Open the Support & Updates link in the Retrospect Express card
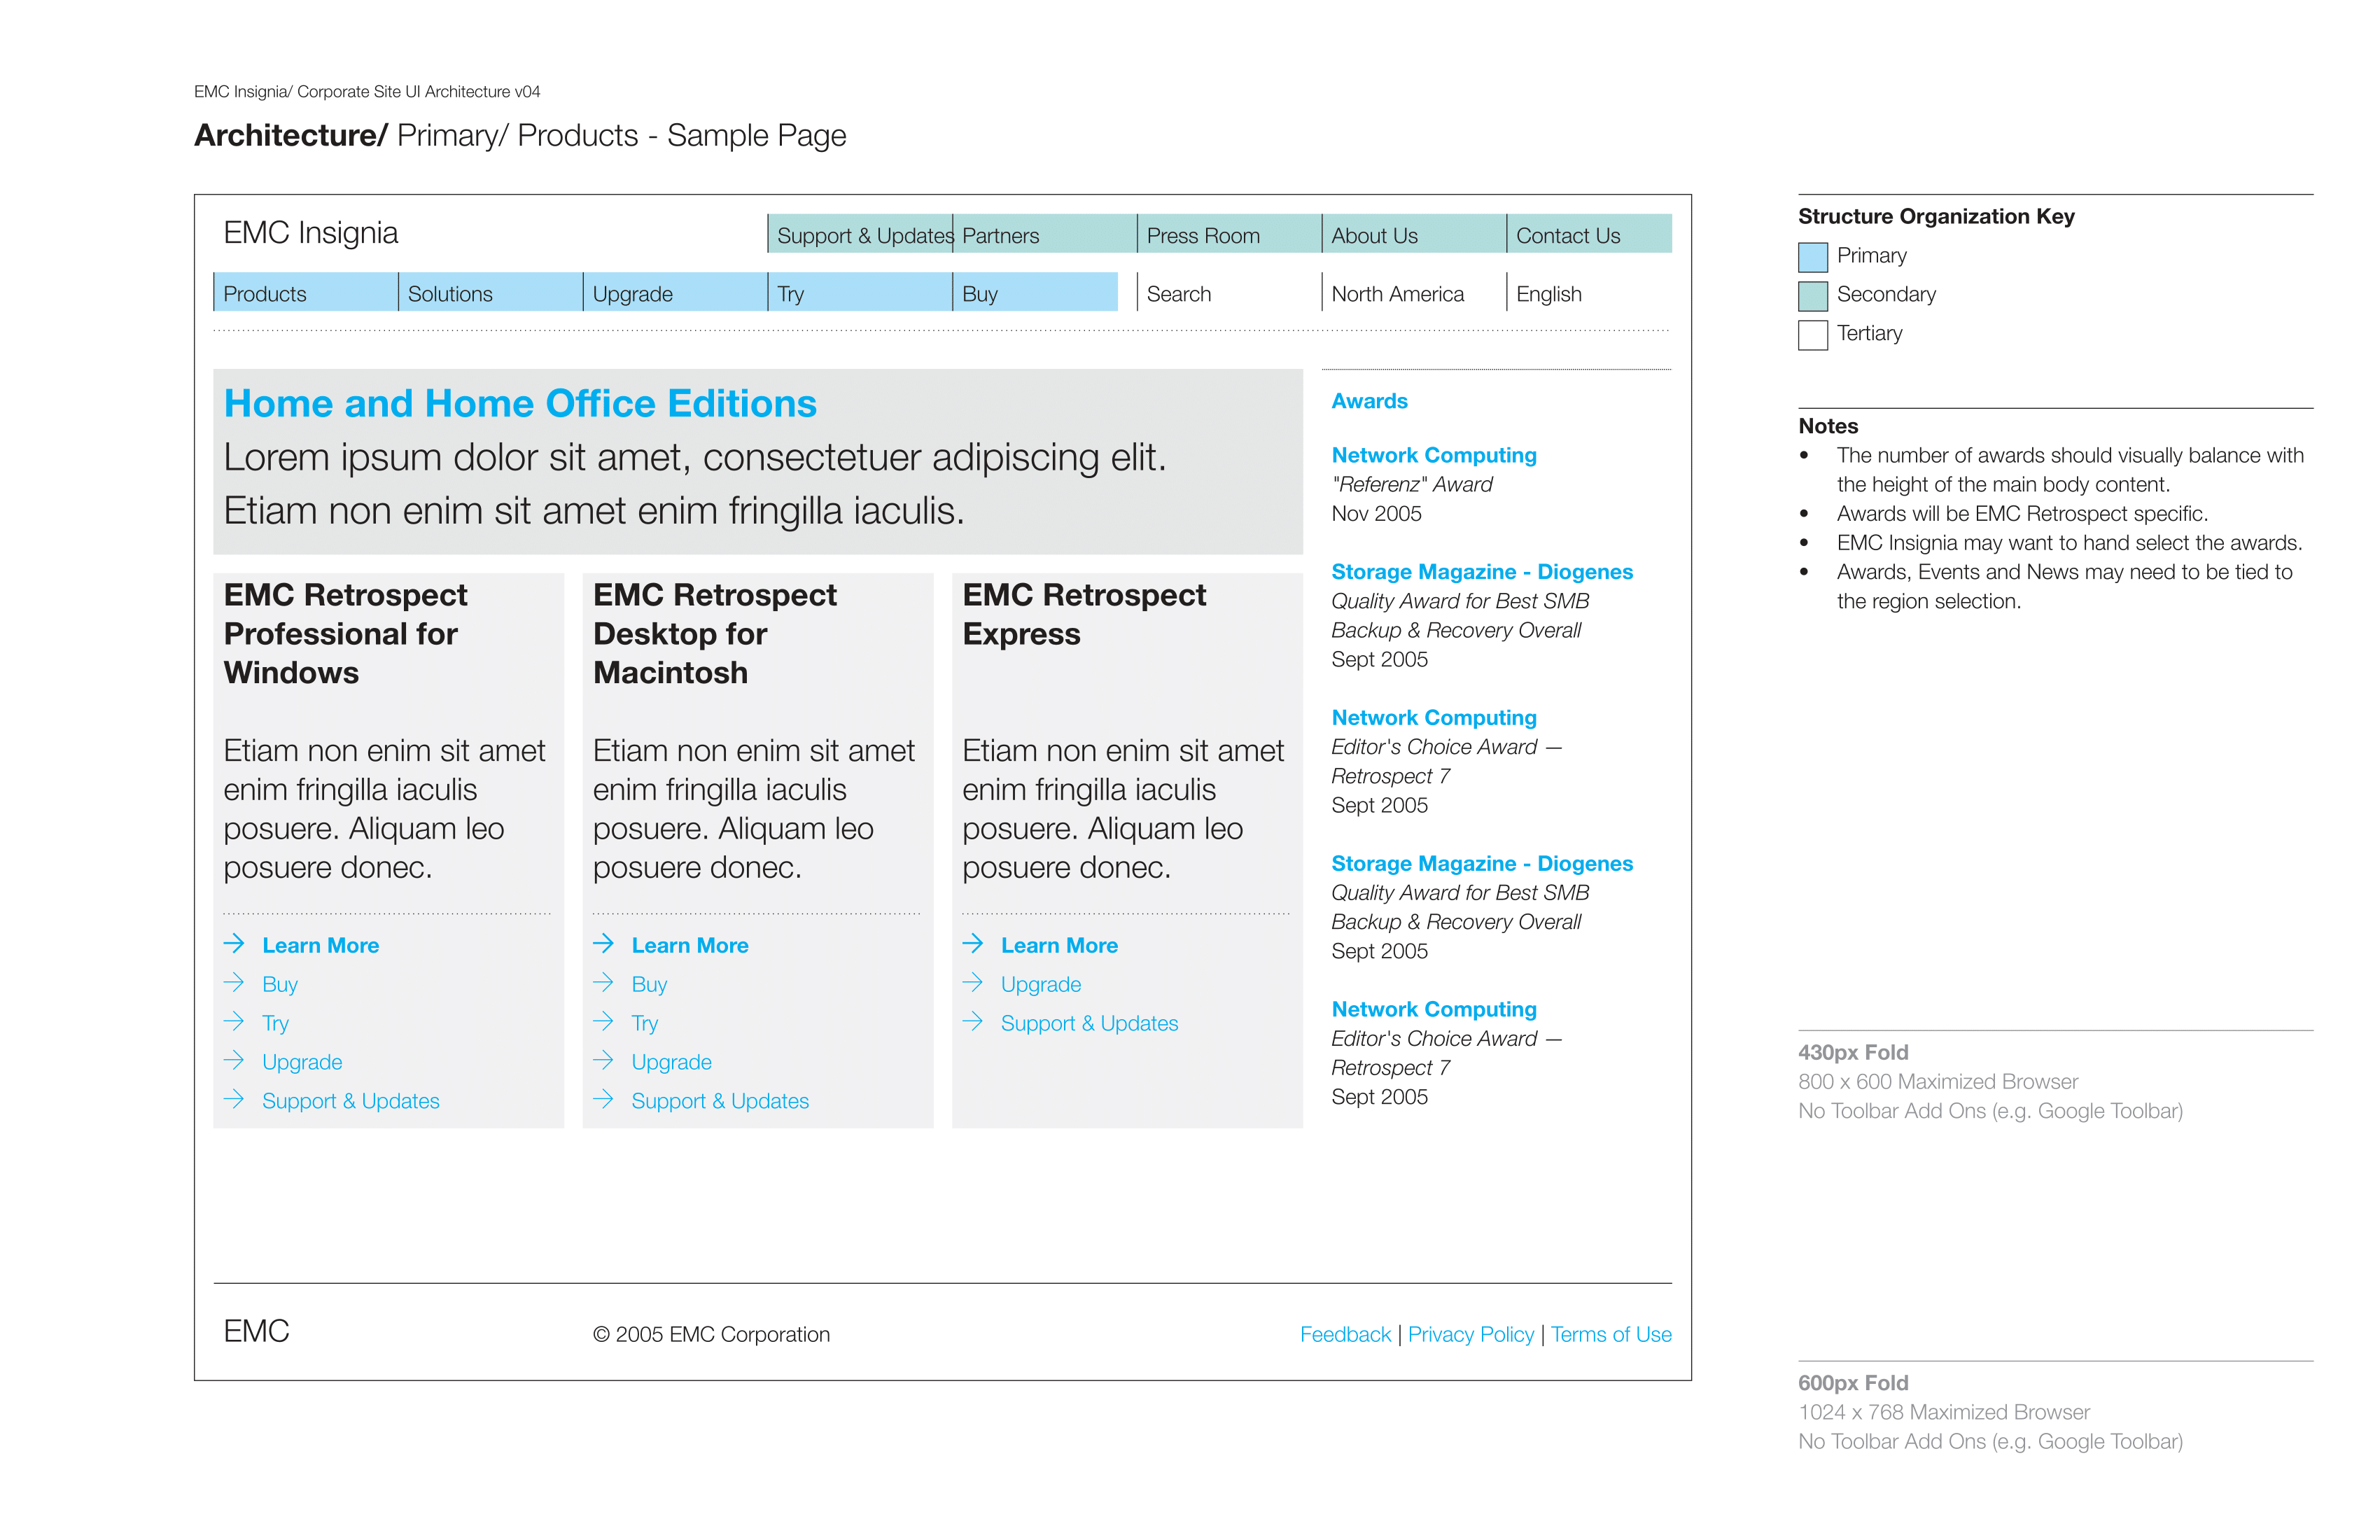Viewport: 2380px width, 1540px height. (1089, 1023)
